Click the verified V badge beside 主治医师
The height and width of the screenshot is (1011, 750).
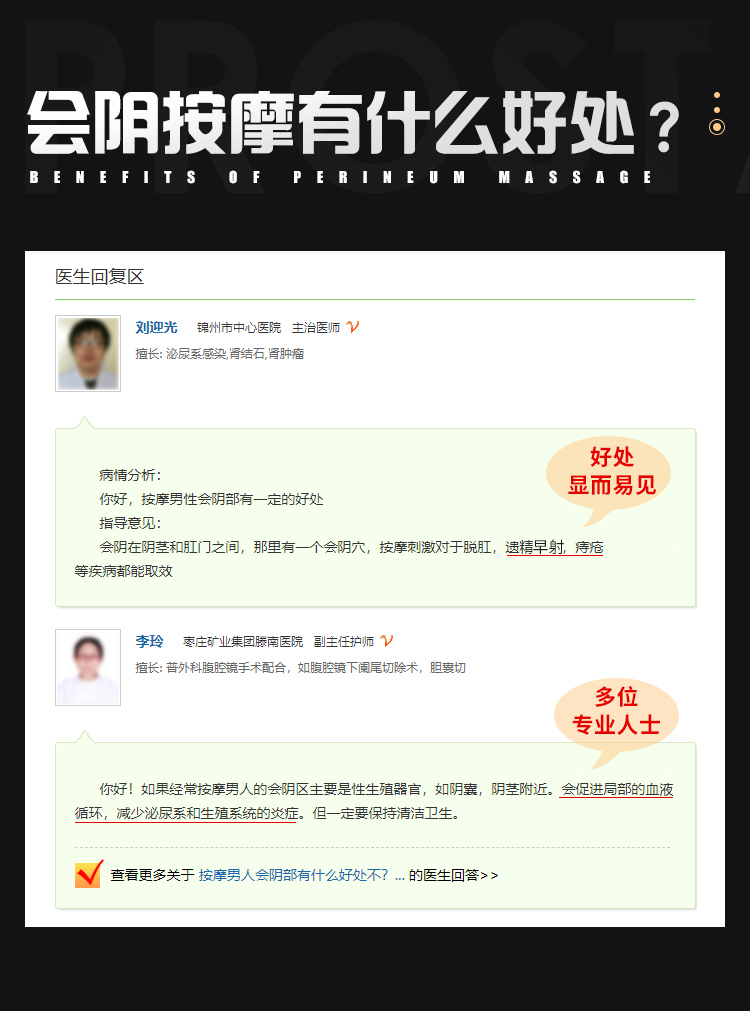pos(352,327)
